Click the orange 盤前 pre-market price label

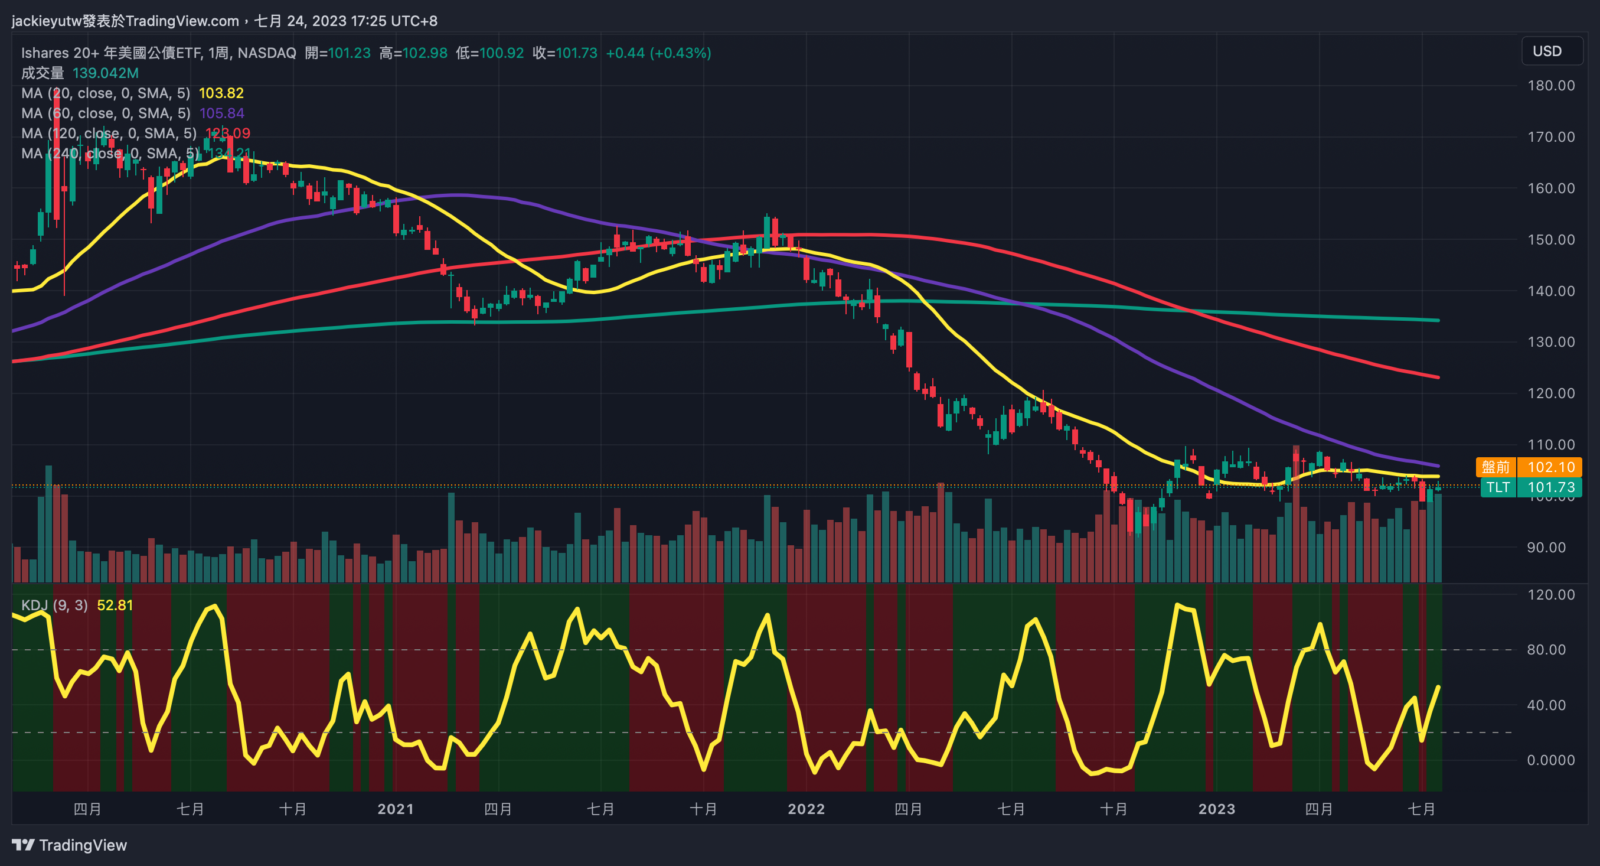1496,467
